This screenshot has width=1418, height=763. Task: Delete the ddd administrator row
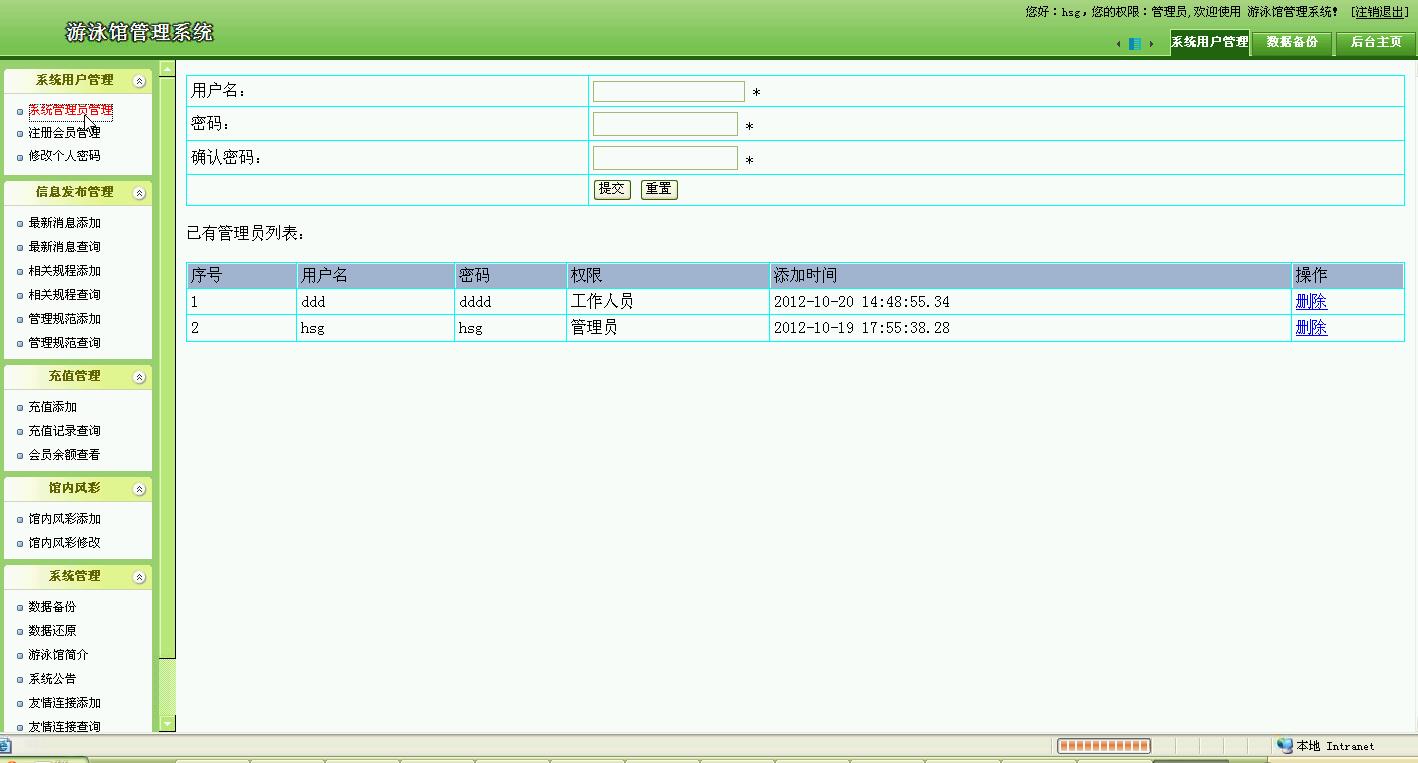tap(1311, 301)
